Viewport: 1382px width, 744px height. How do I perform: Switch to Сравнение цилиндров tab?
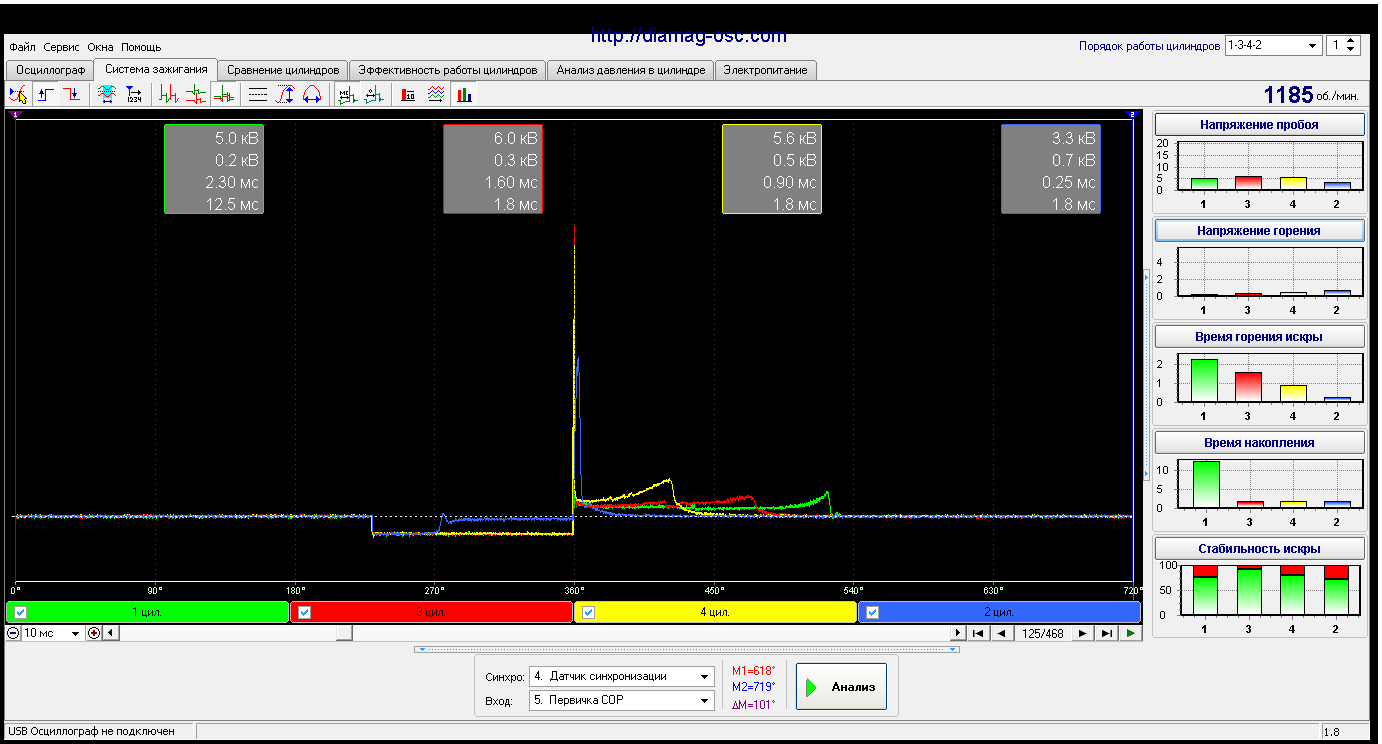coord(284,70)
